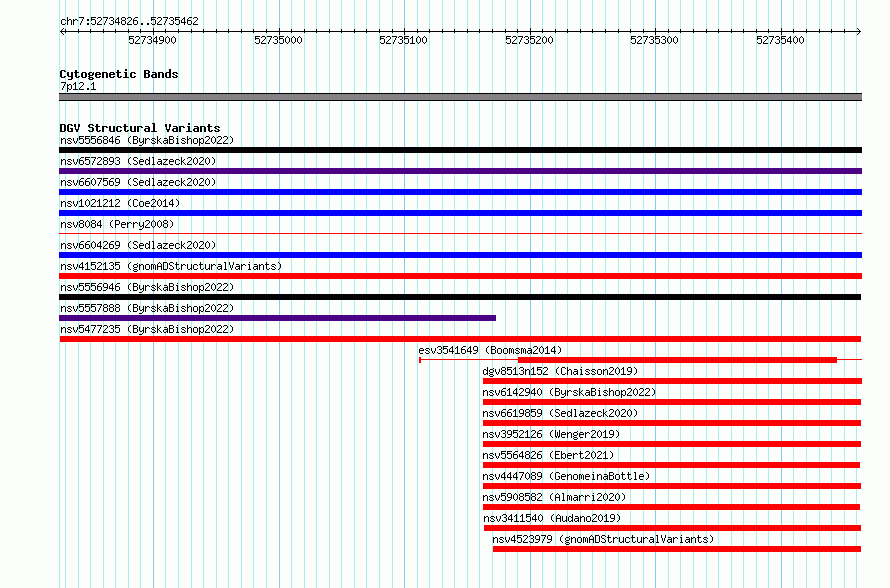Screen dimensions: 890x588
Task: Click nsv3411540 (Audano2019) label
Action: tap(552, 518)
